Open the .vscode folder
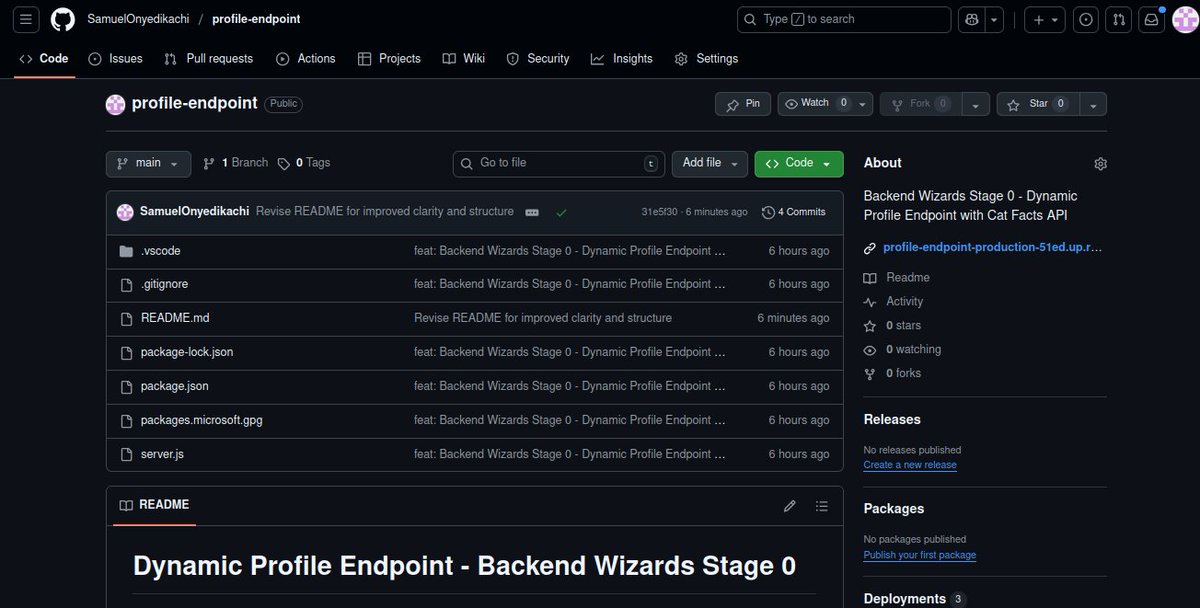 click(161, 251)
